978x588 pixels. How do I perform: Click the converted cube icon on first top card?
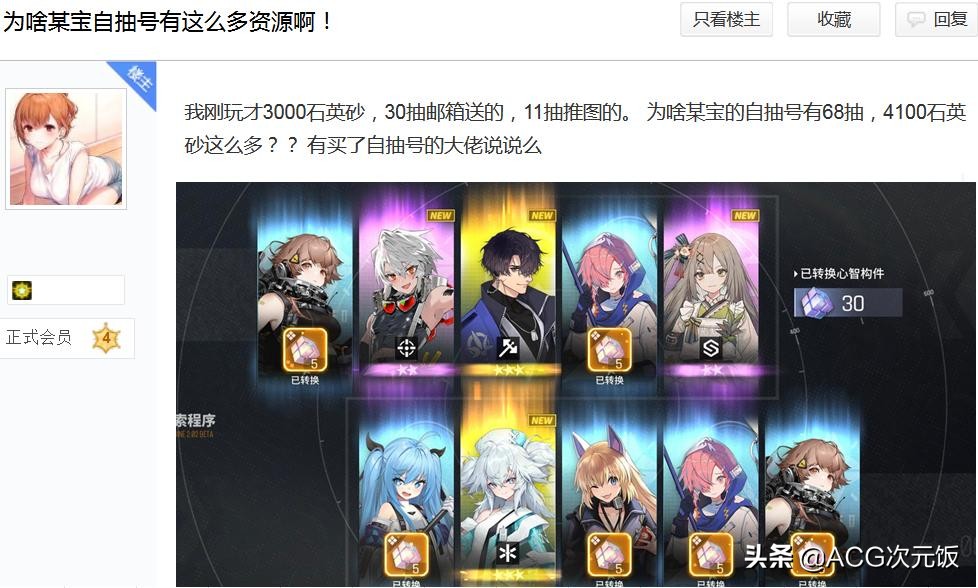(x=305, y=350)
